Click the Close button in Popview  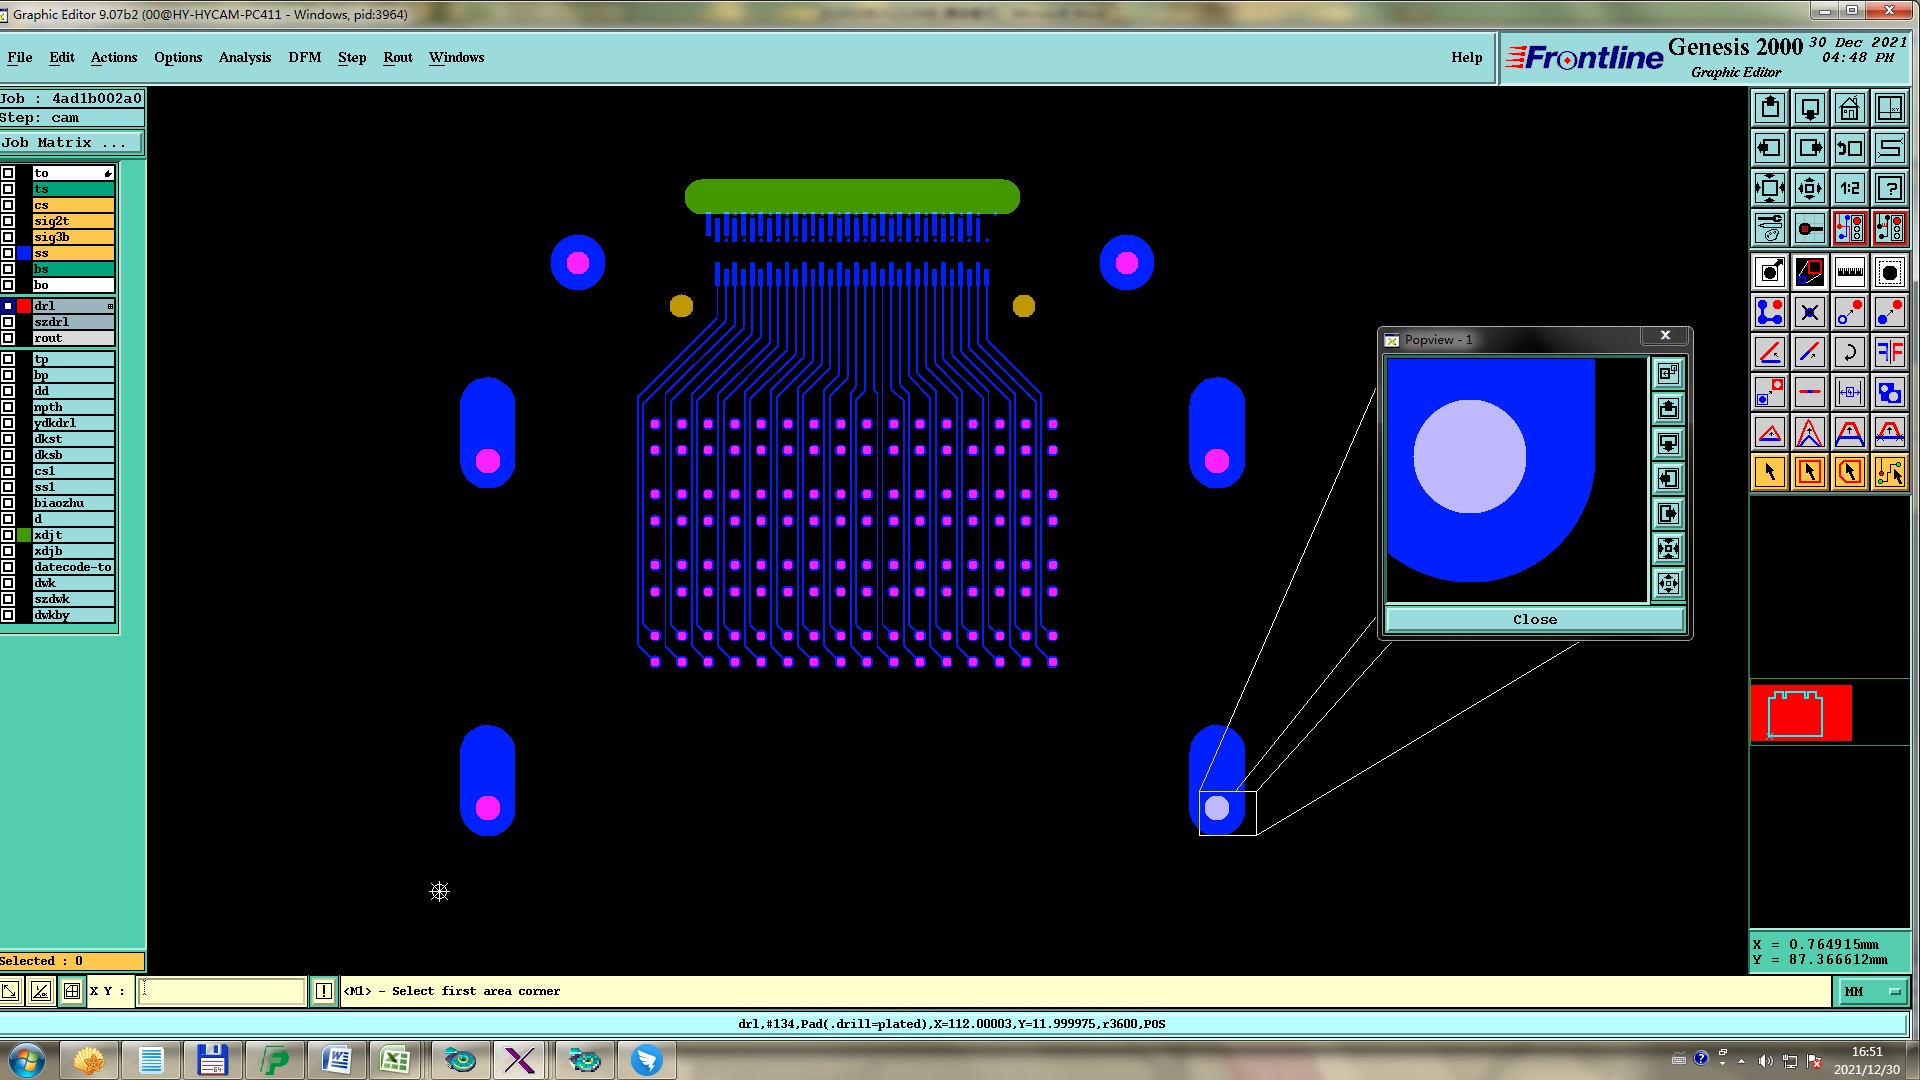click(1534, 619)
